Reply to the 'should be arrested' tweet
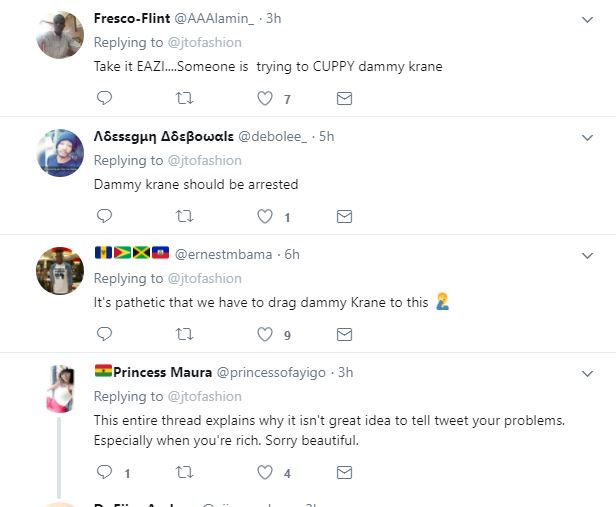Viewport: 616px width, 507px height. click(x=104, y=216)
